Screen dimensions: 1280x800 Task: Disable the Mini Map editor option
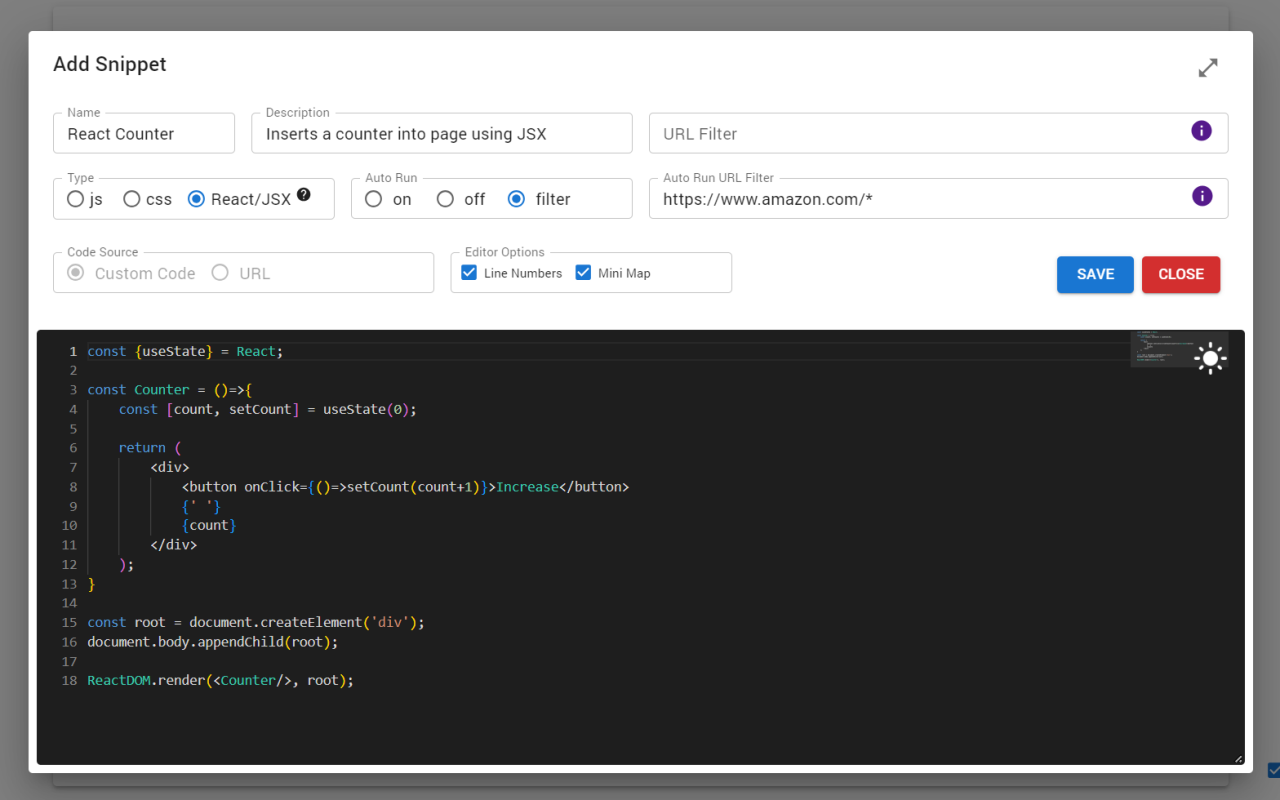click(x=583, y=272)
